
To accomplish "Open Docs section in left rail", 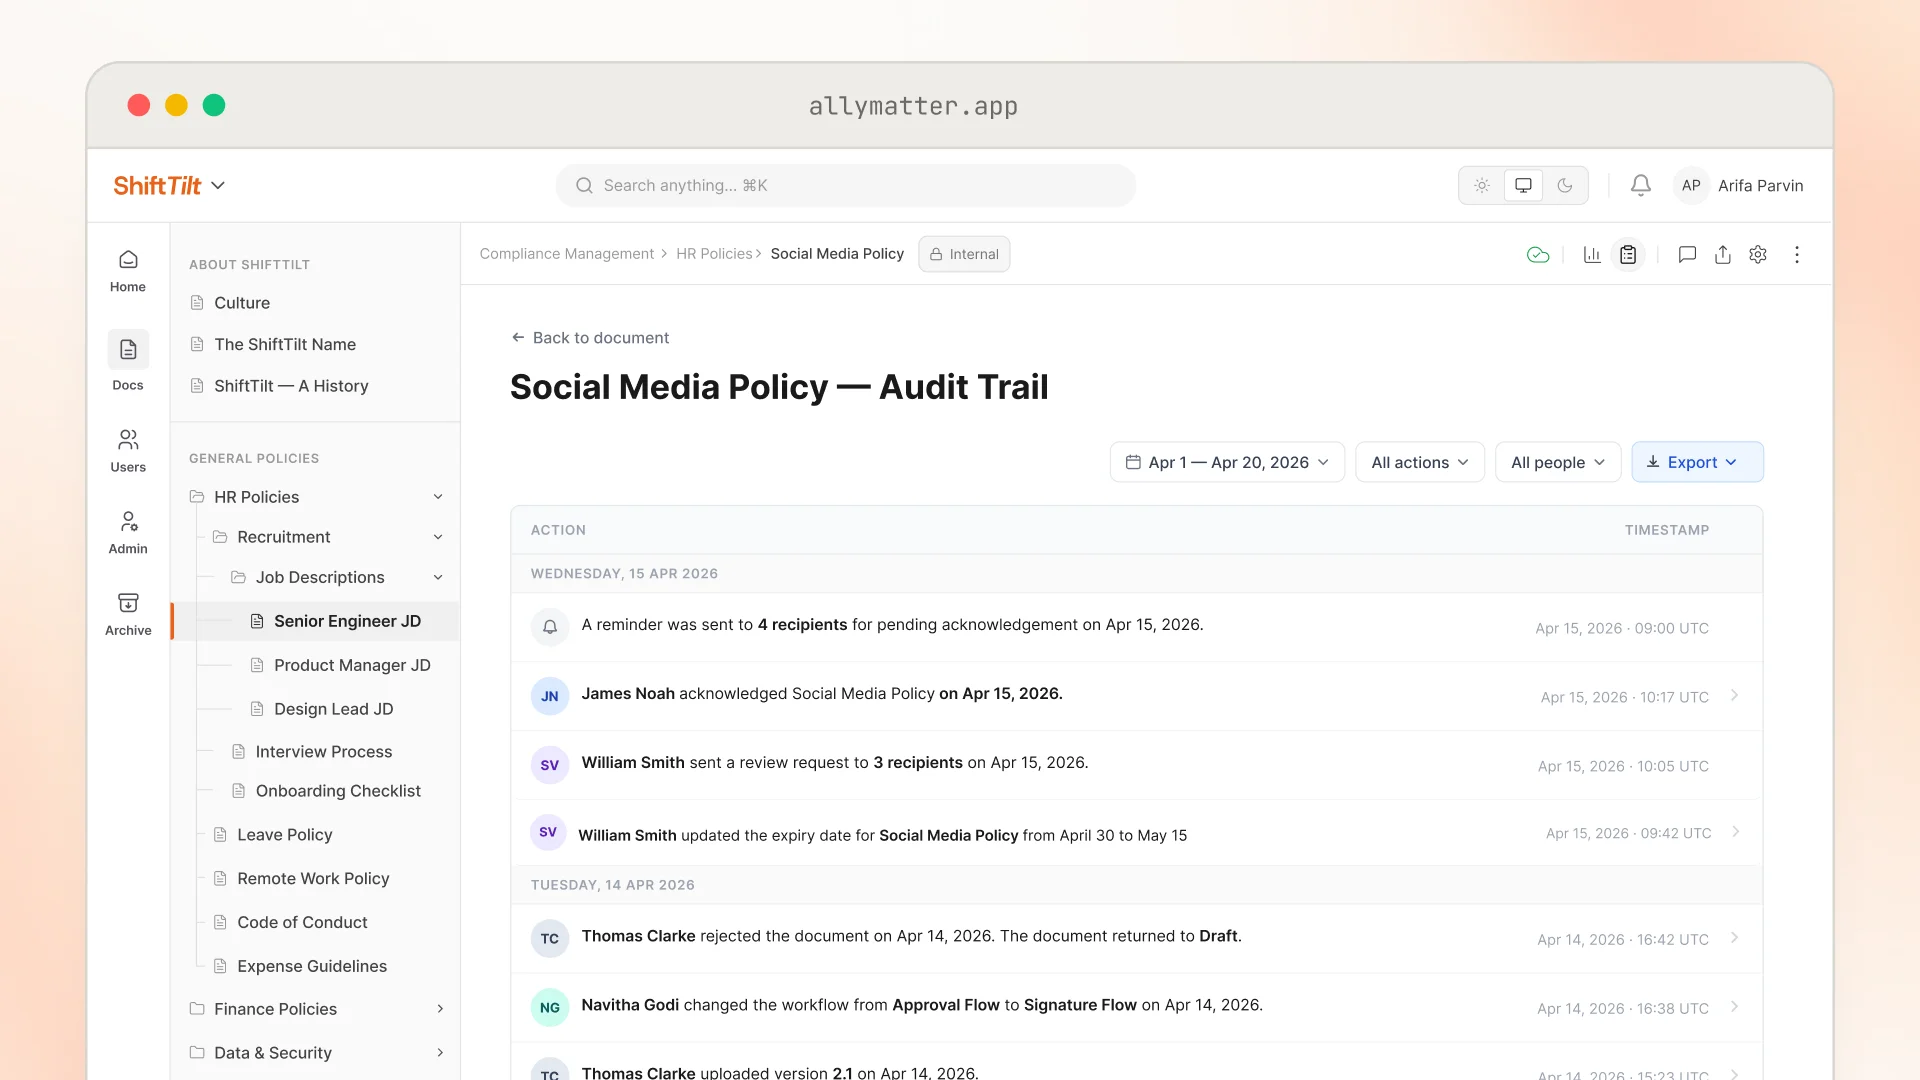I will pyautogui.click(x=128, y=362).
